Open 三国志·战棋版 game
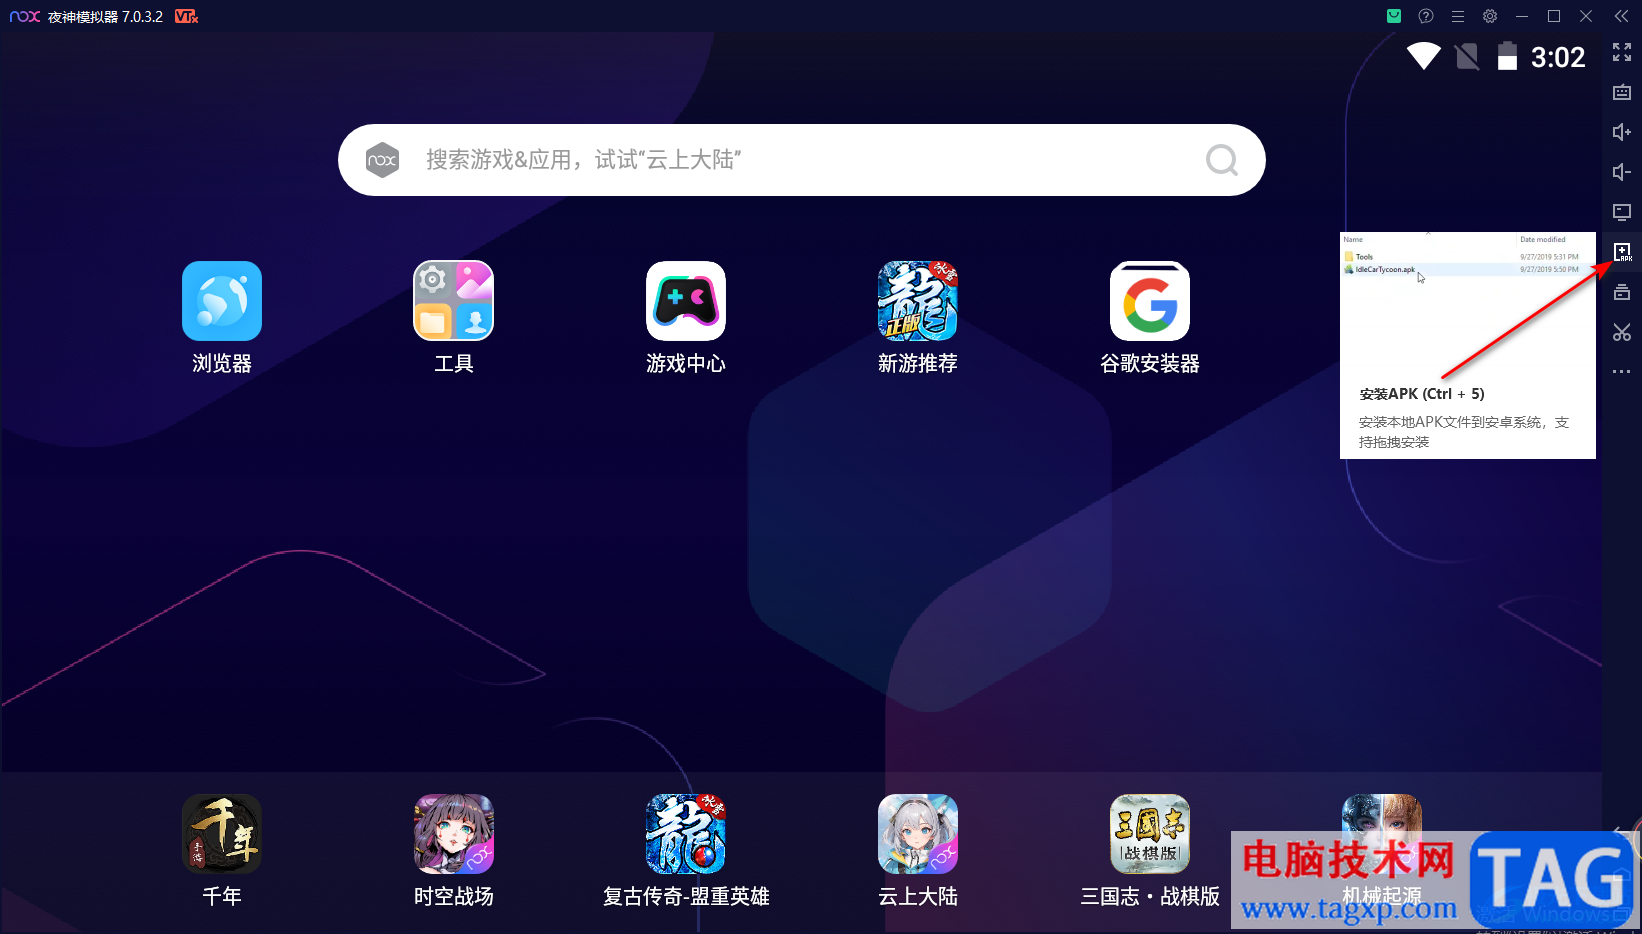Viewport: 1642px width, 934px height. pyautogui.click(x=1150, y=834)
